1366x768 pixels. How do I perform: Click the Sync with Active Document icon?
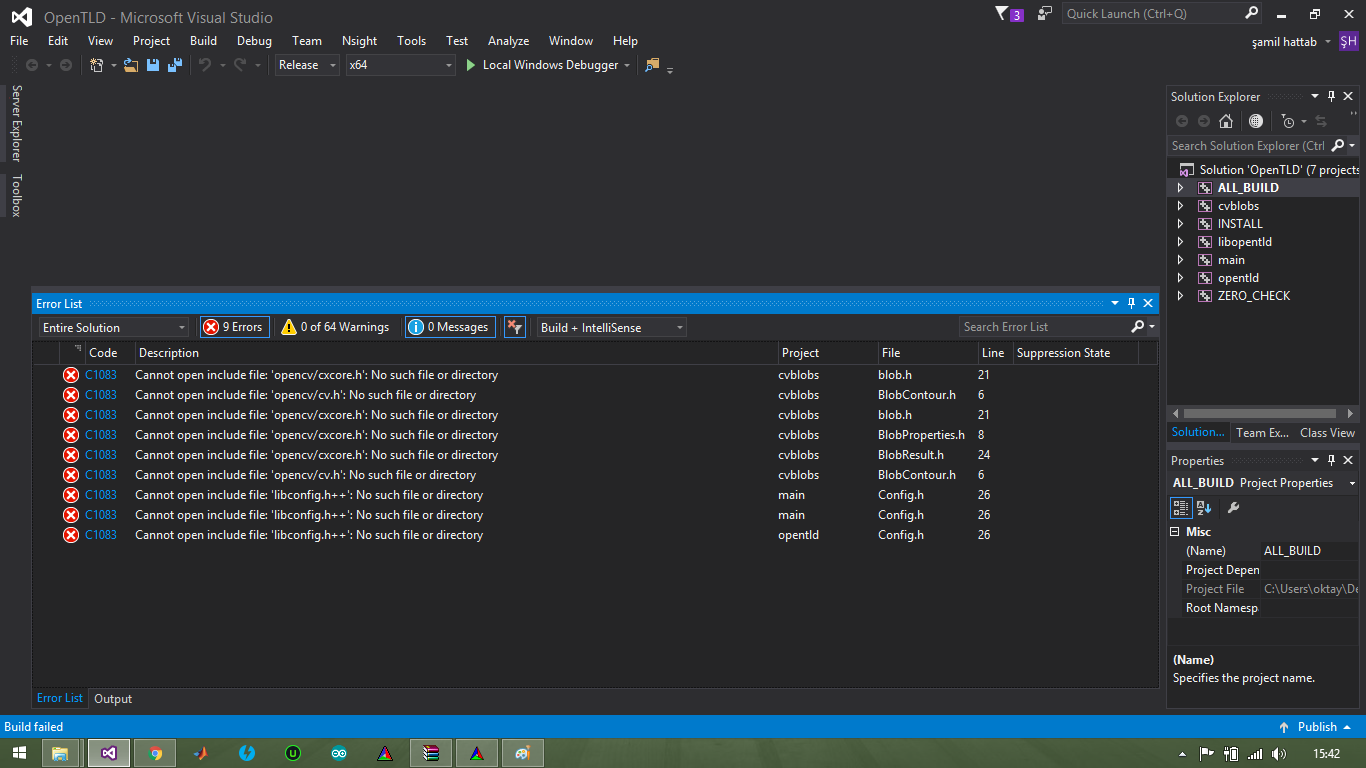[x=1321, y=121]
